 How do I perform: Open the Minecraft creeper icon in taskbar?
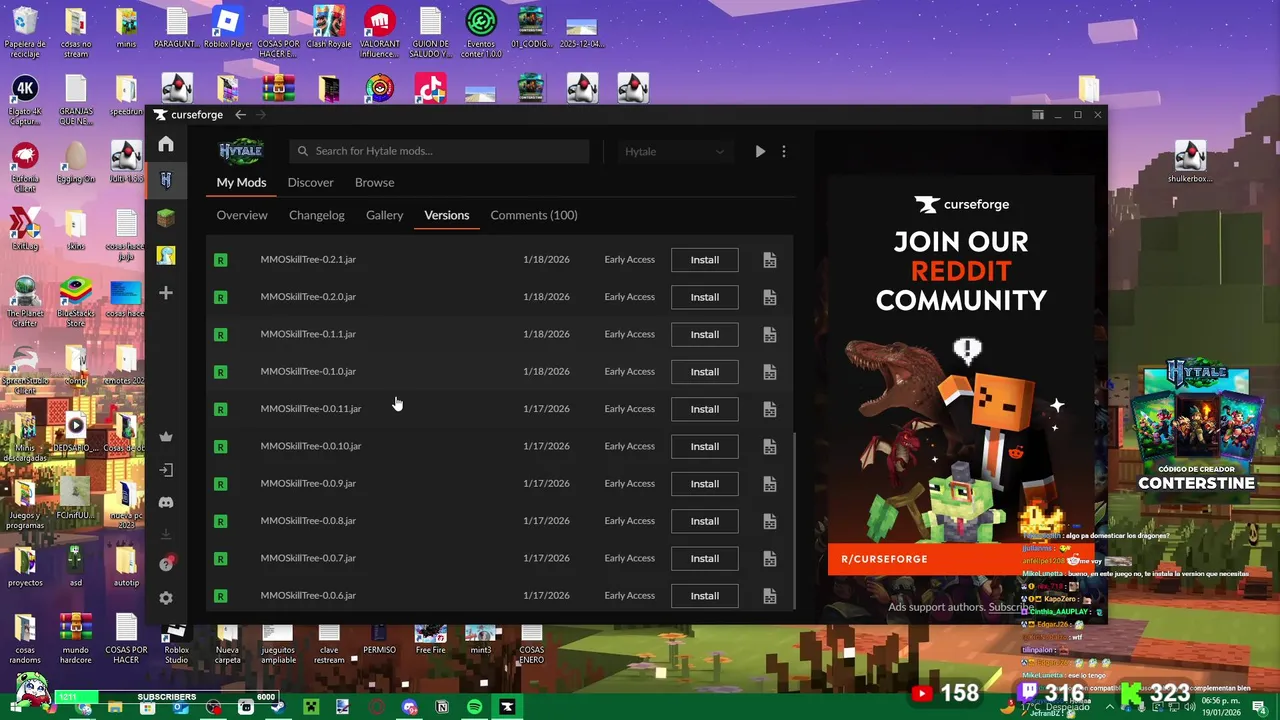pyautogui.click(x=311, y=707)
